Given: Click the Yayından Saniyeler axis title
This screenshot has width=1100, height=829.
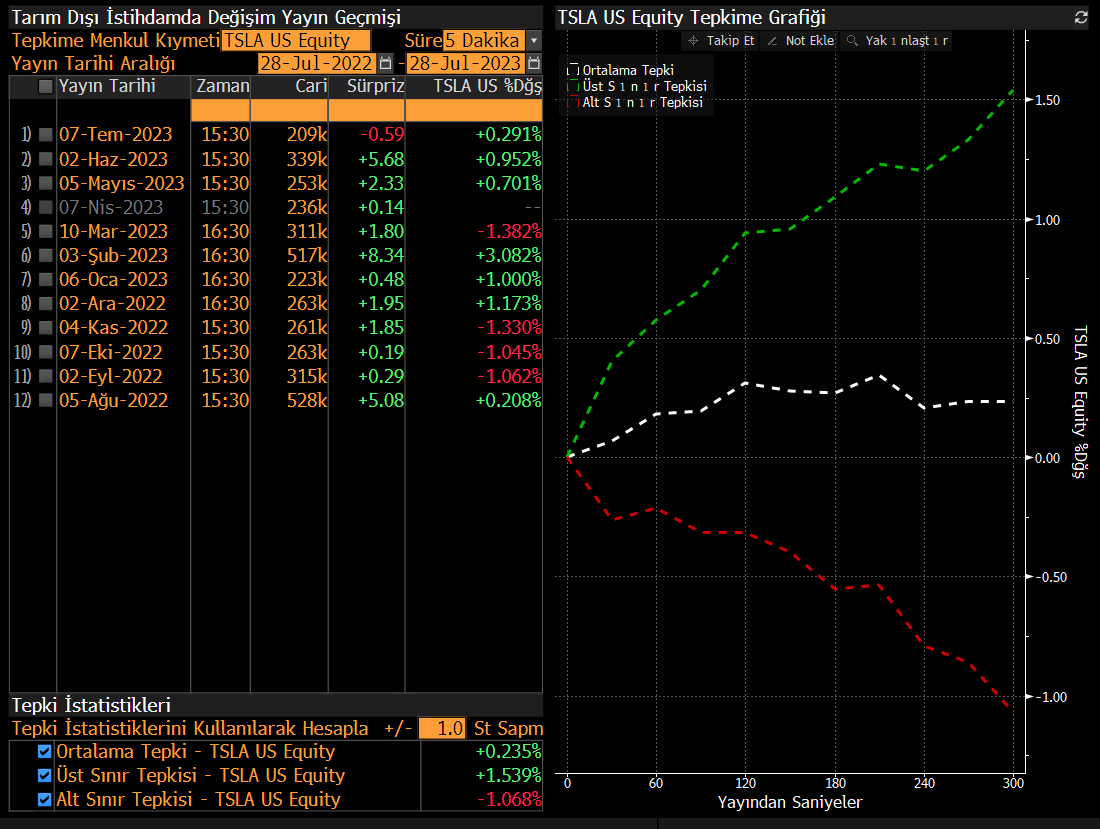Looking at the screenshot, I should (790, 802).
